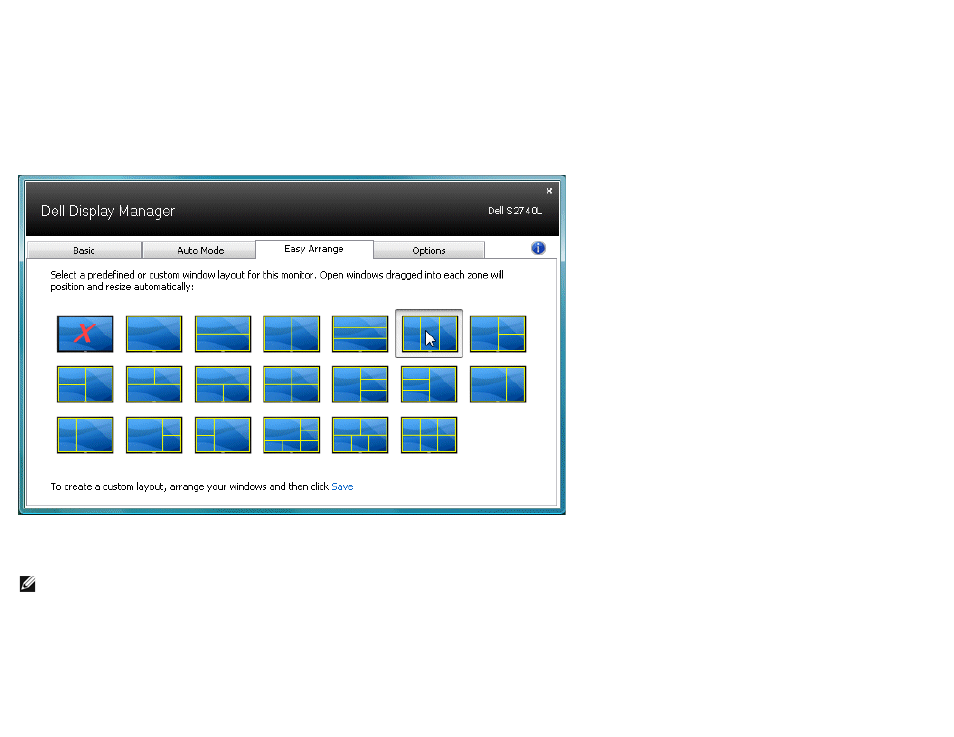954x737 pixels.
Task: Close the Dell Display Manager window
Action: pos(549,190)
